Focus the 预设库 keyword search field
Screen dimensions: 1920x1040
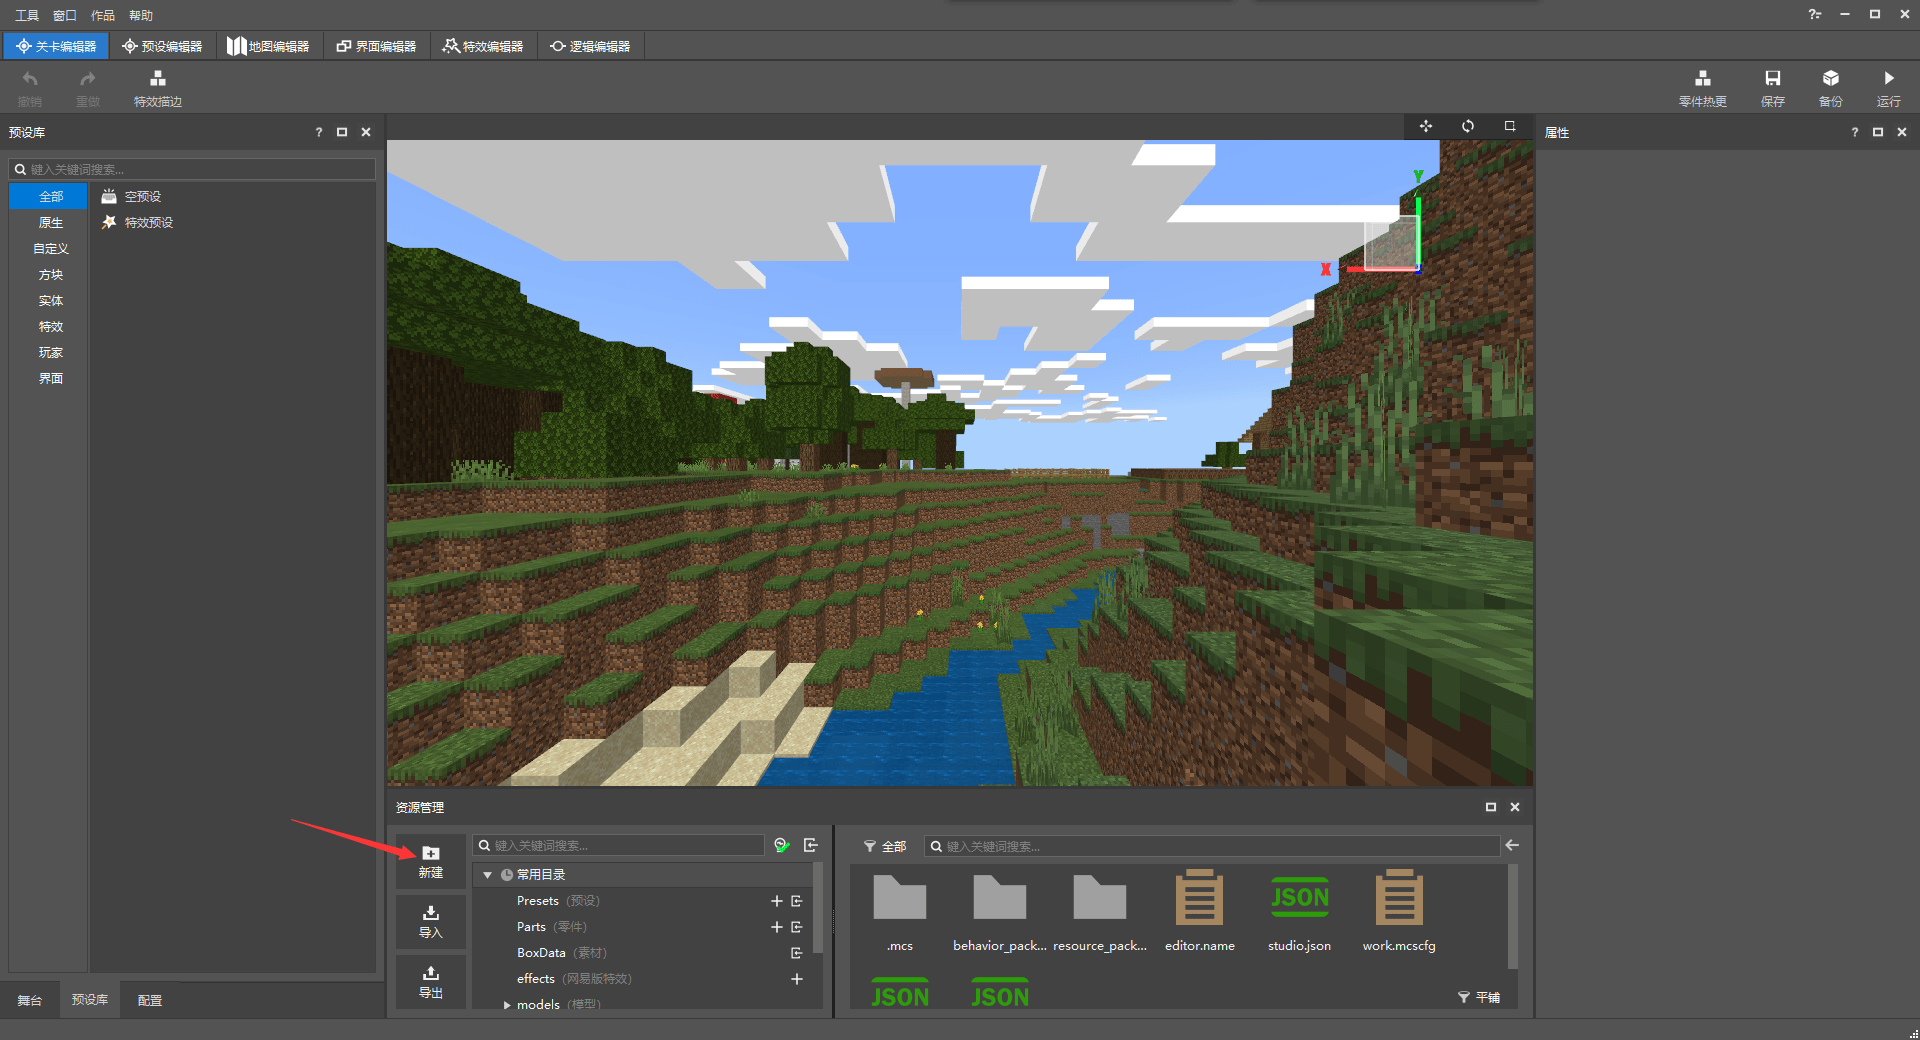(192, 169)
